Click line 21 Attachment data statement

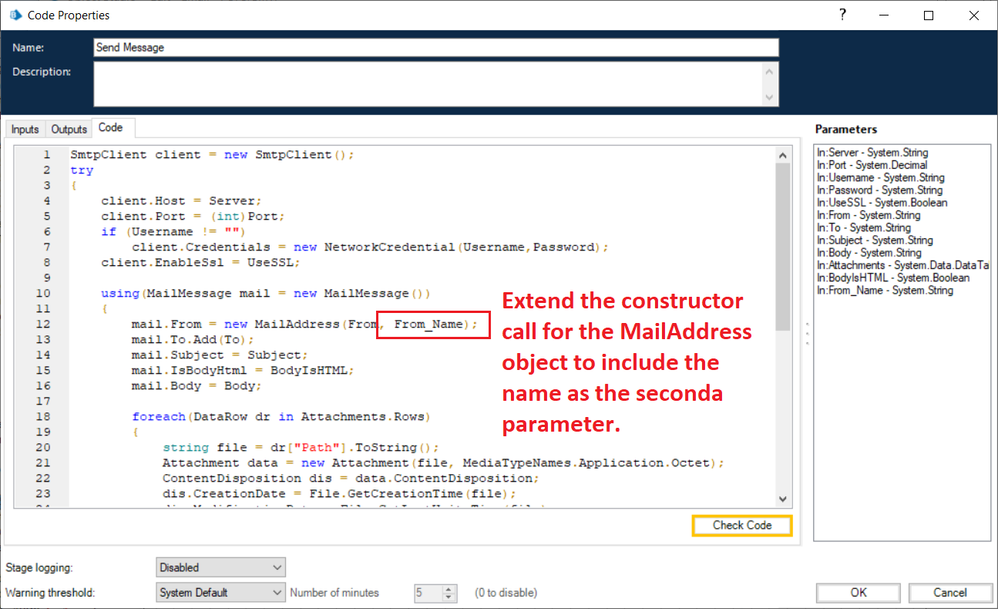(443, 463)
